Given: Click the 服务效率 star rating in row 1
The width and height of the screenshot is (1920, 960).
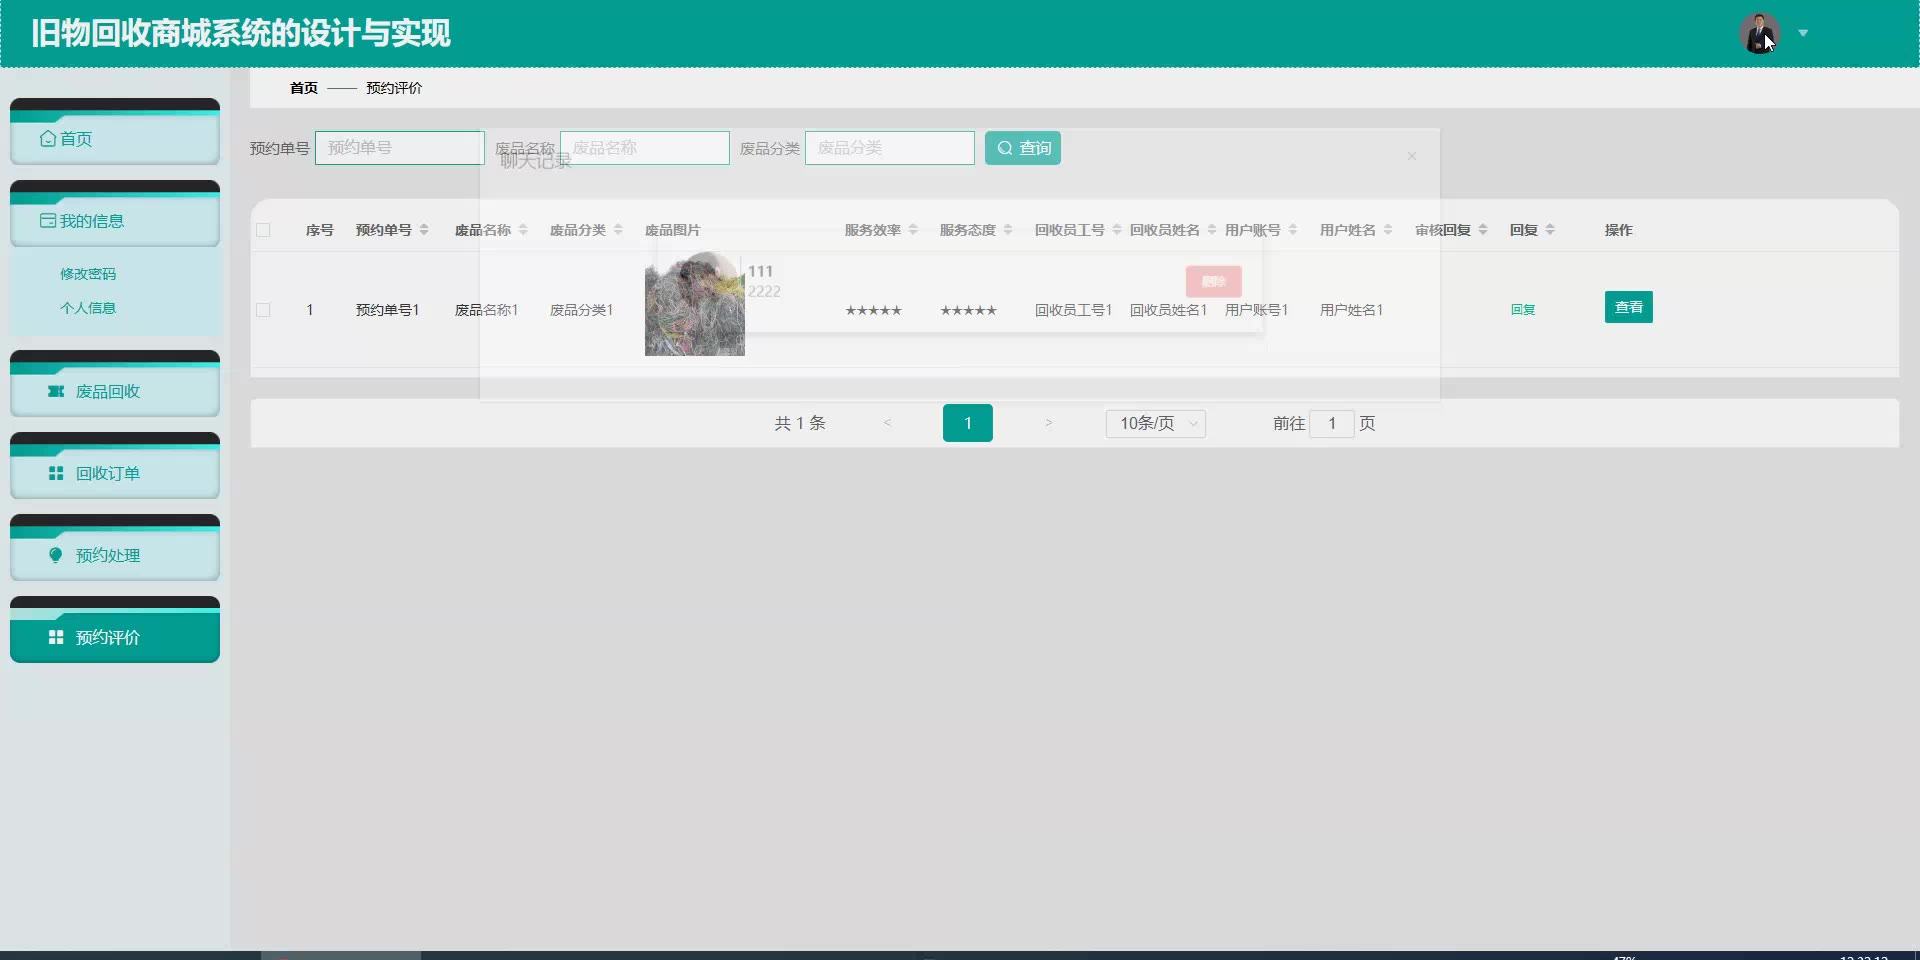Looking at the screenshot, I should 874,310.
